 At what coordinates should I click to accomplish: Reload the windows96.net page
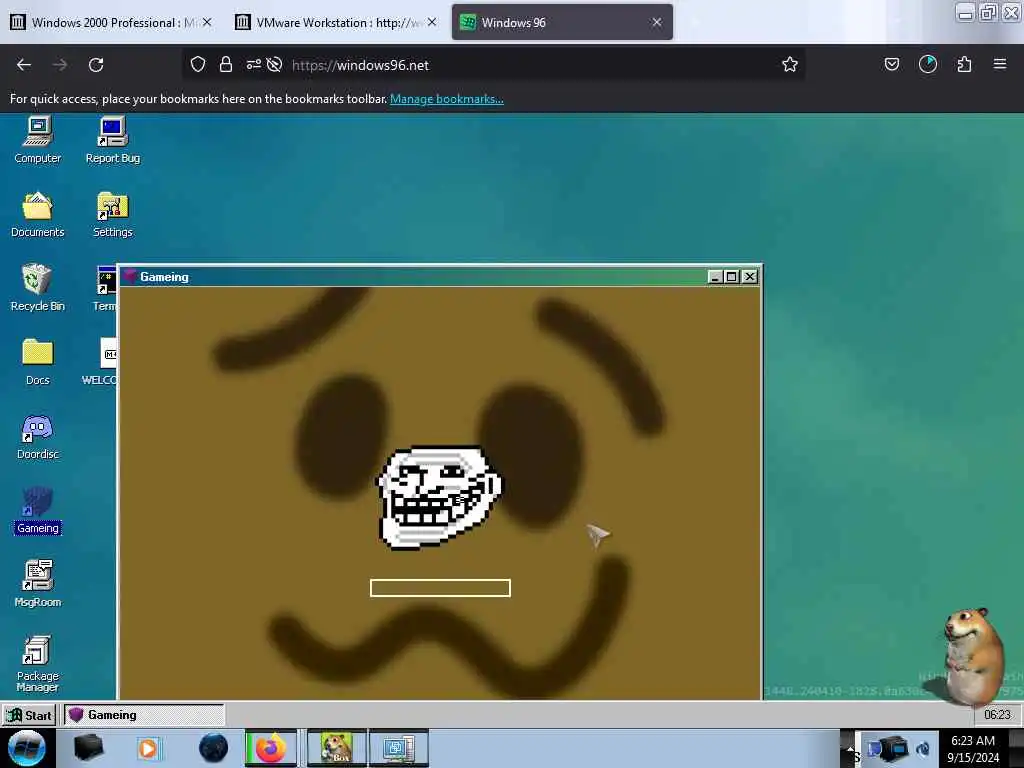point(96,65)
